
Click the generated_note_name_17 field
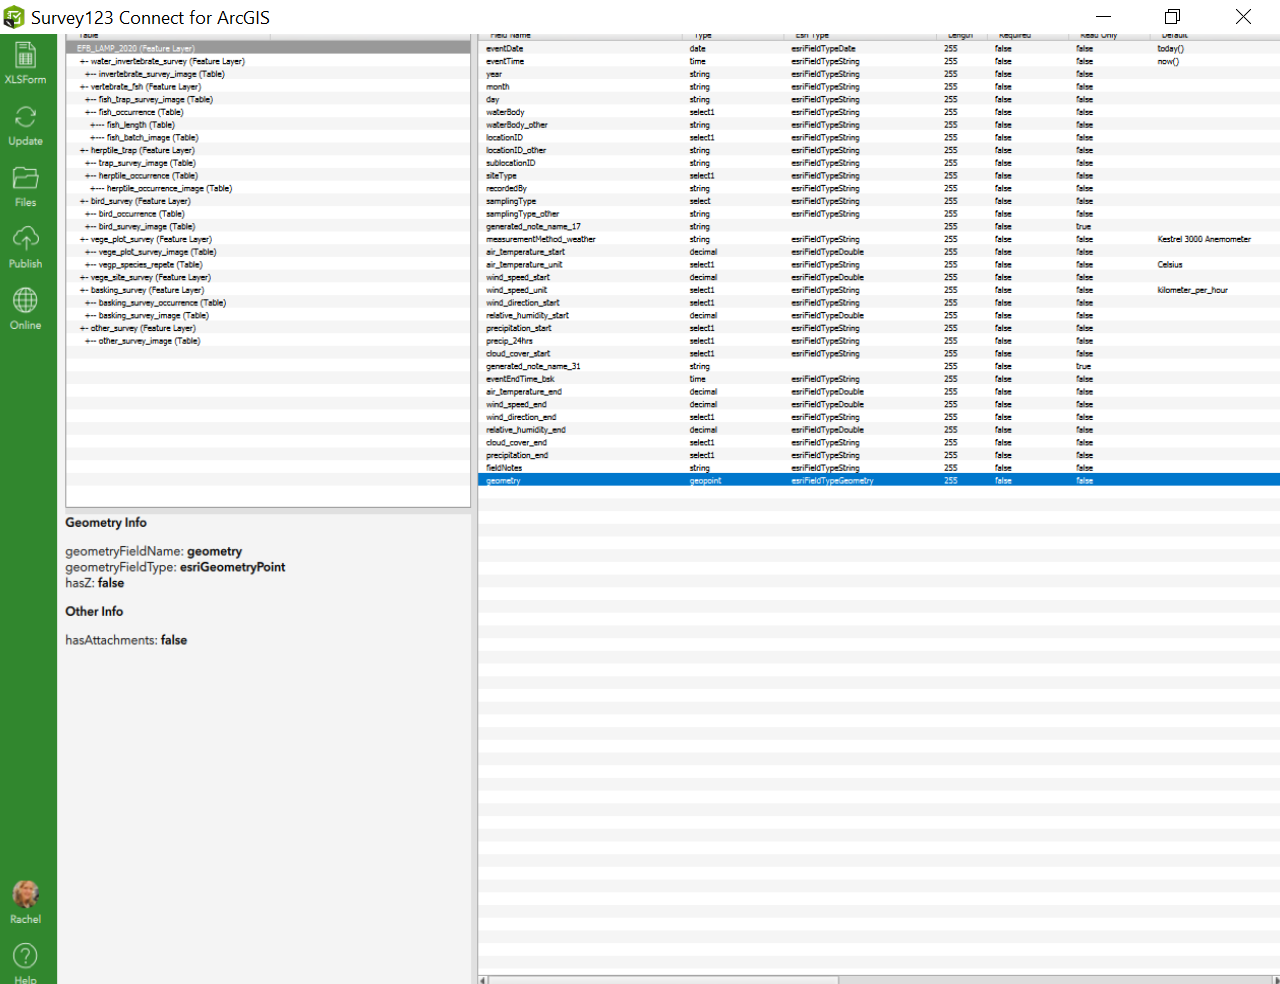click(533, 227)
